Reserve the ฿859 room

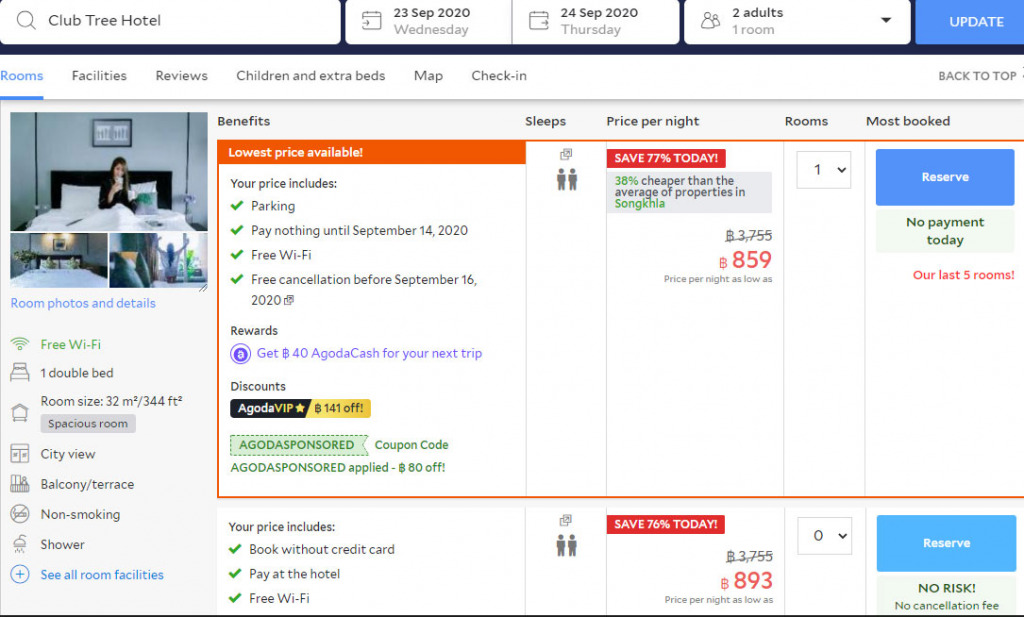click(944, 177)
